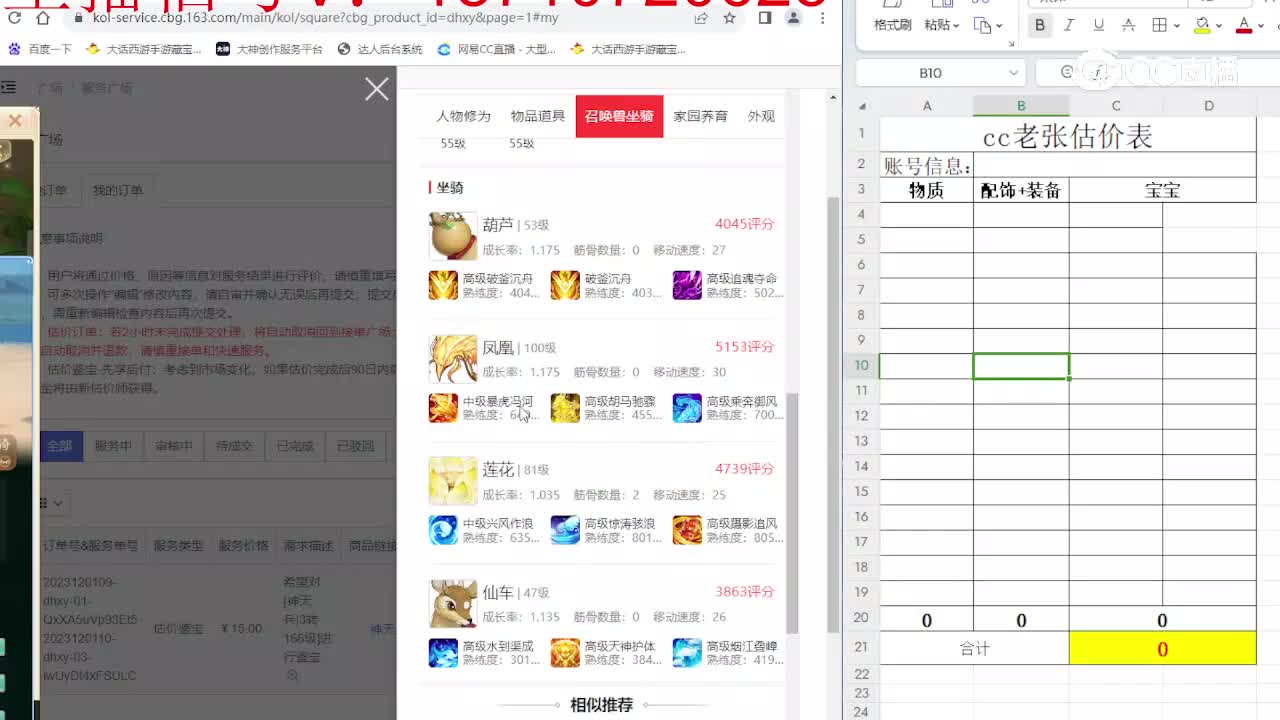1280x720 pixels.
Task: Click 仙车's 高级水到渠成 skill icon
Action: pos(443,652)
